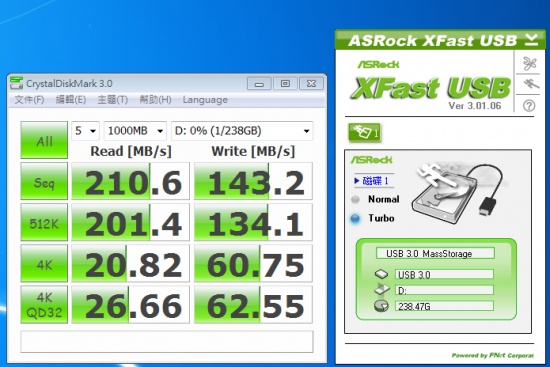Open the drive D: selection dropdown
Viewport: 550px width, 367px height.
[242, 131]
